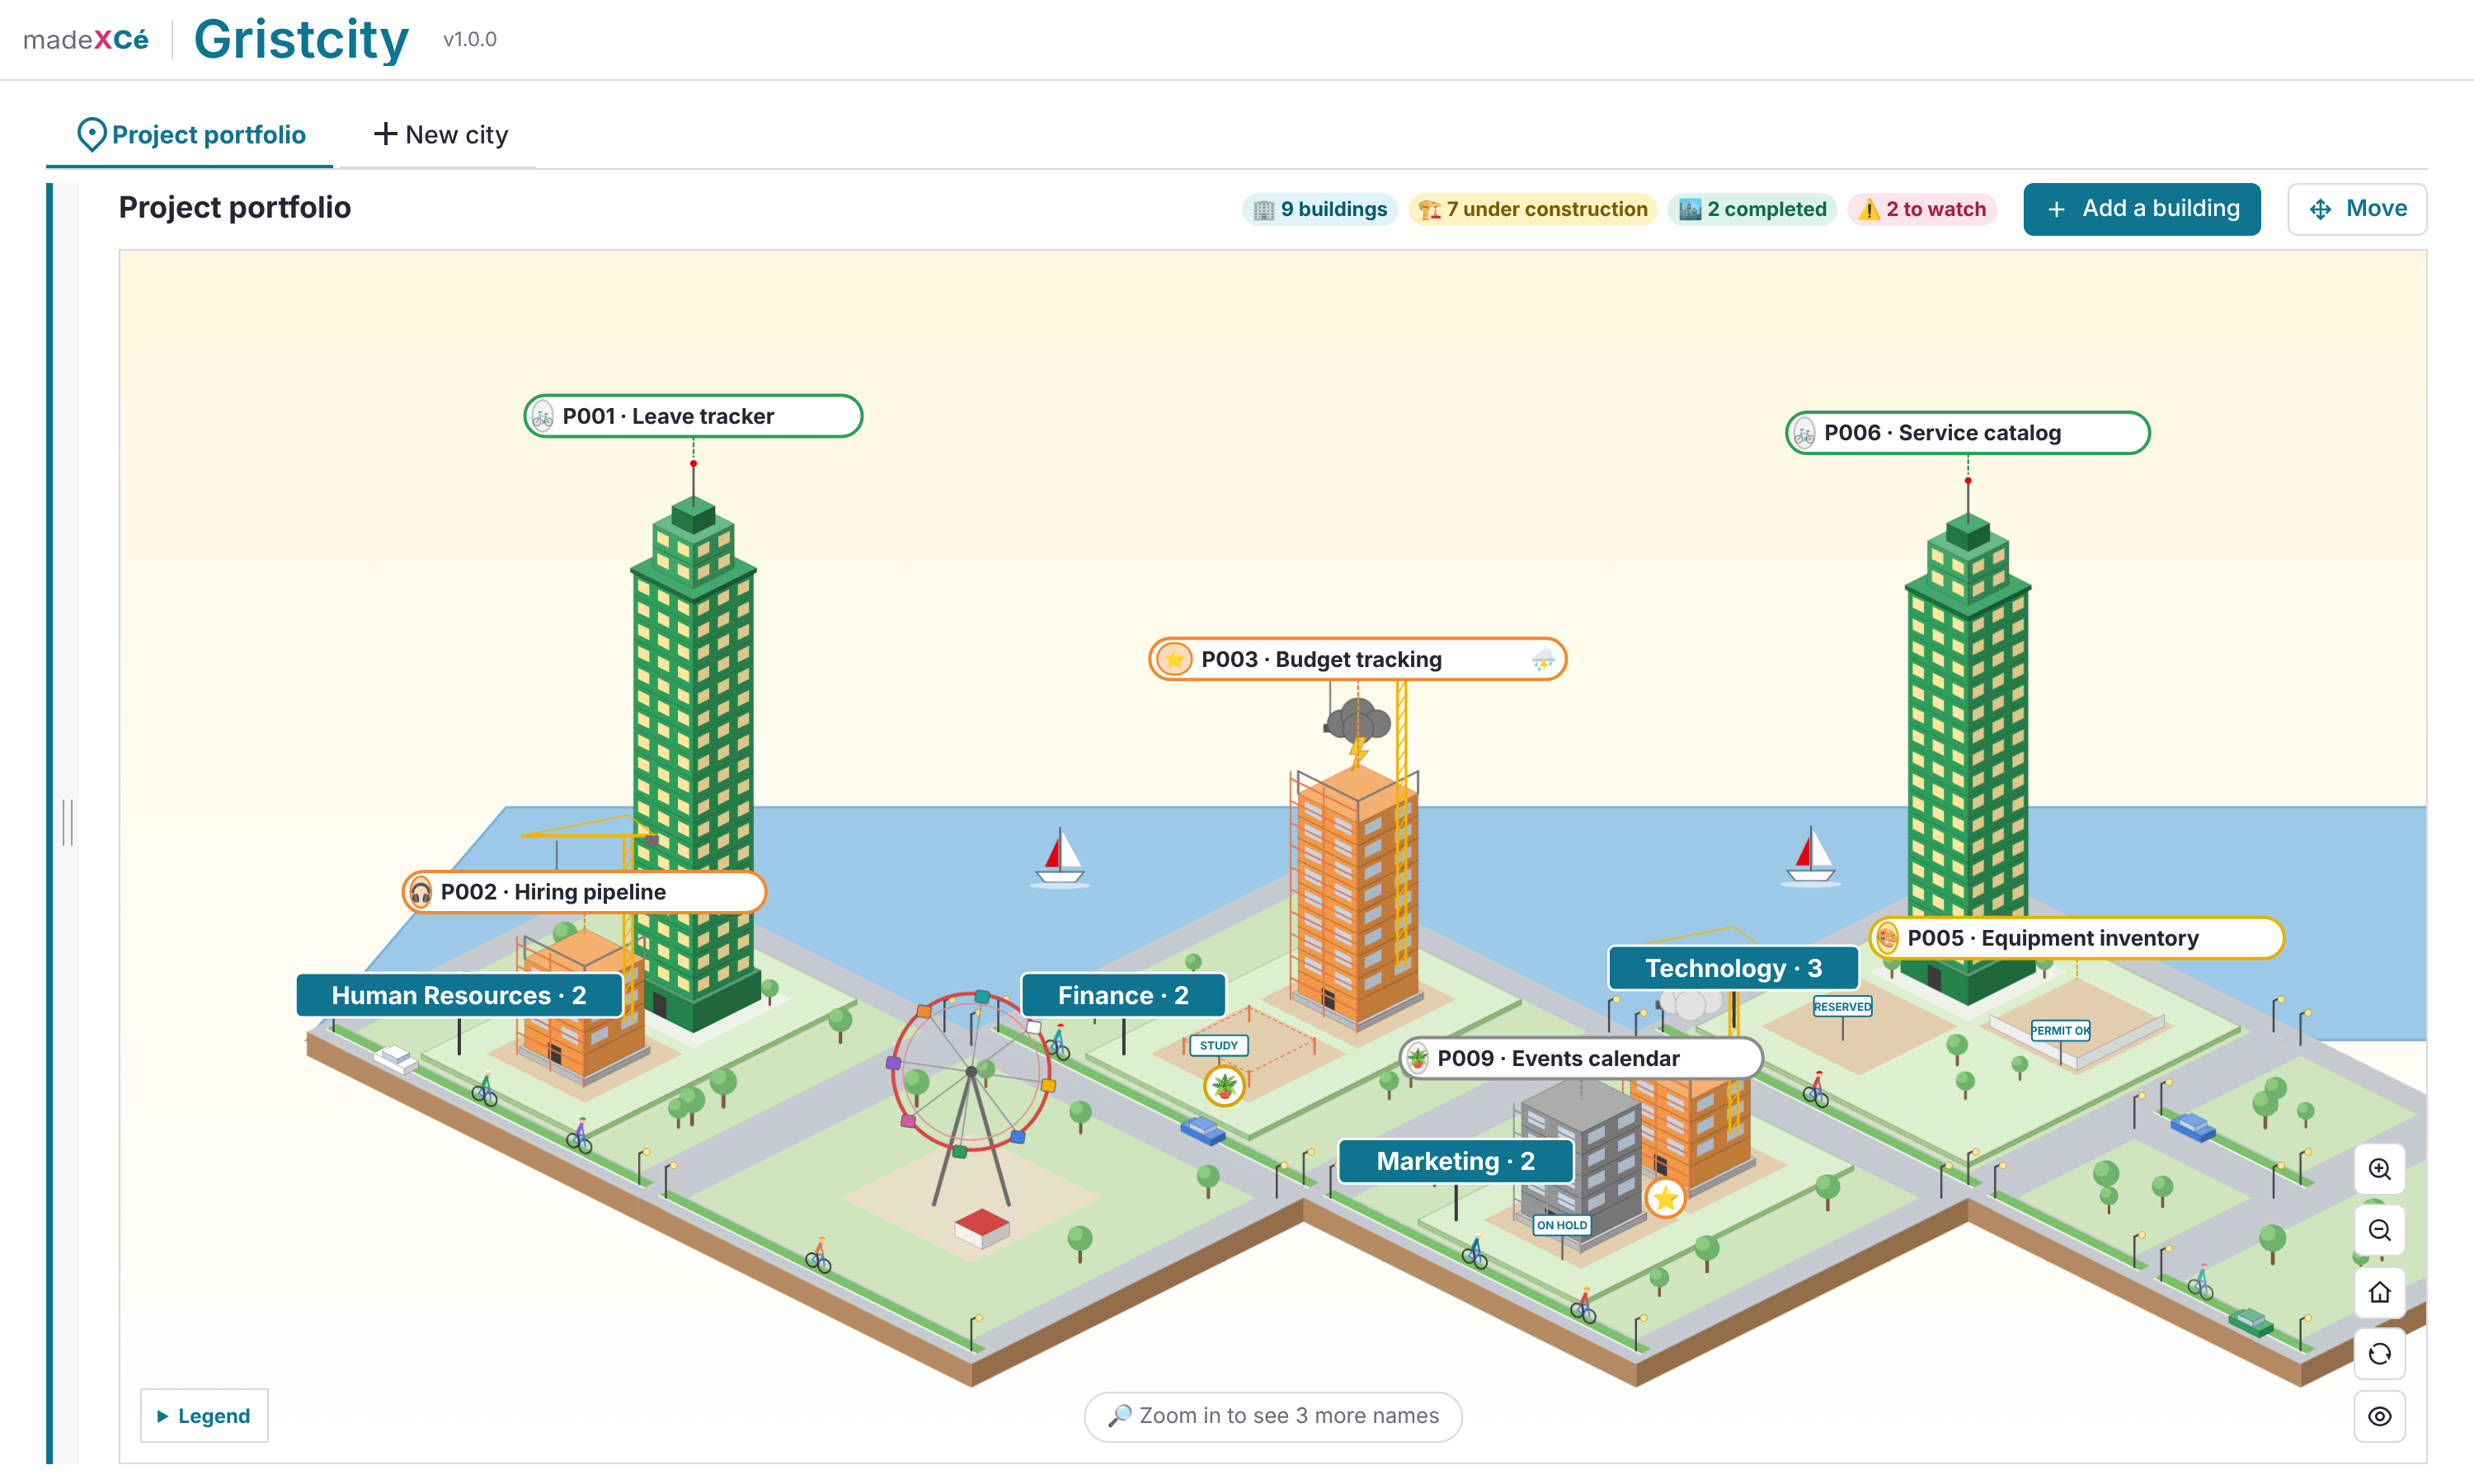Click the storm weather icon on P003 label

click(x=1542, y=660)
